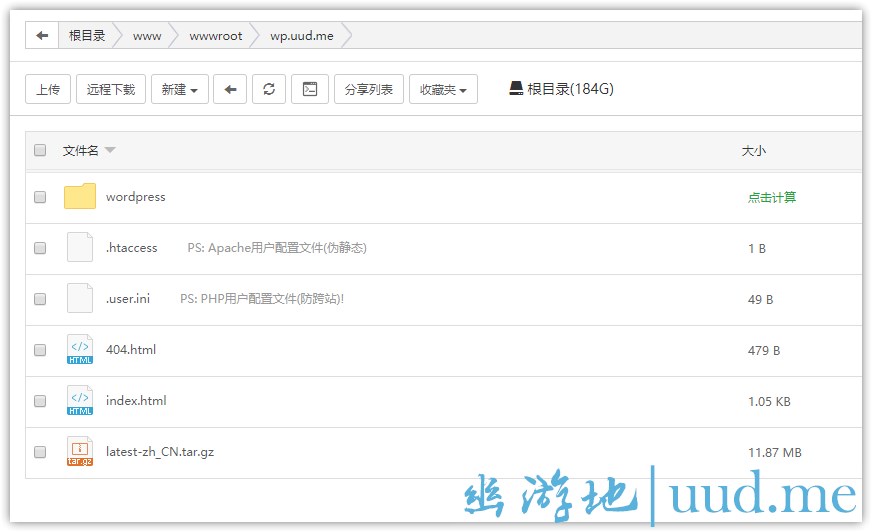Open the wordpress folder icon
Screen dimensions: 872x532
coord(80,197)
